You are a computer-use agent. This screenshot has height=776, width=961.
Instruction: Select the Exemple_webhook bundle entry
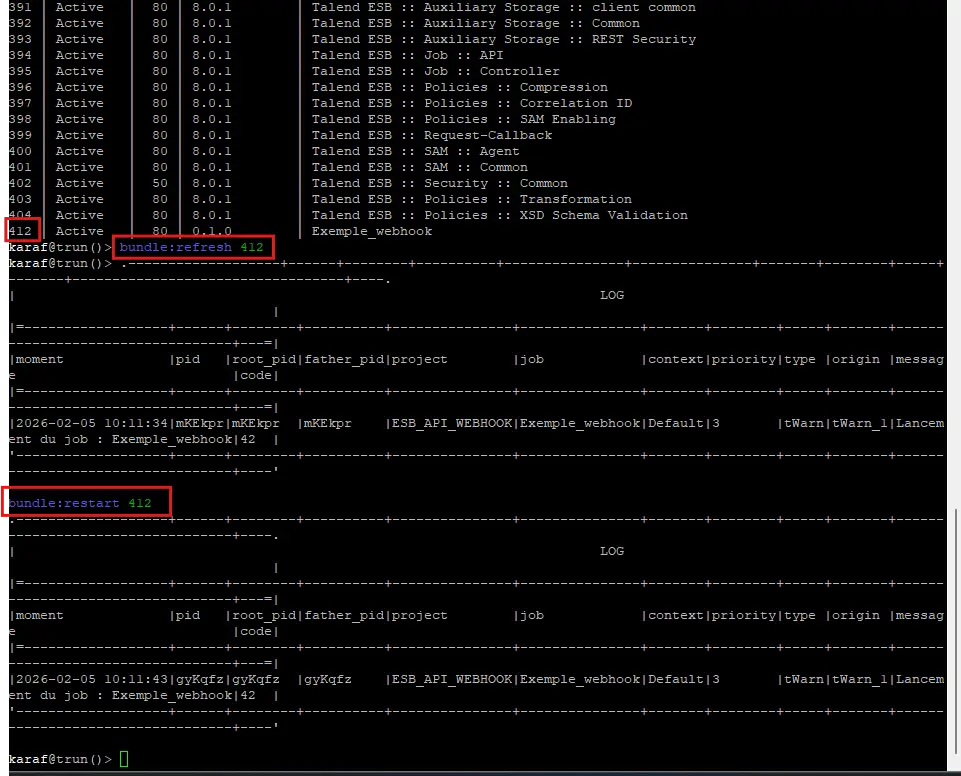tap(371, 231)
